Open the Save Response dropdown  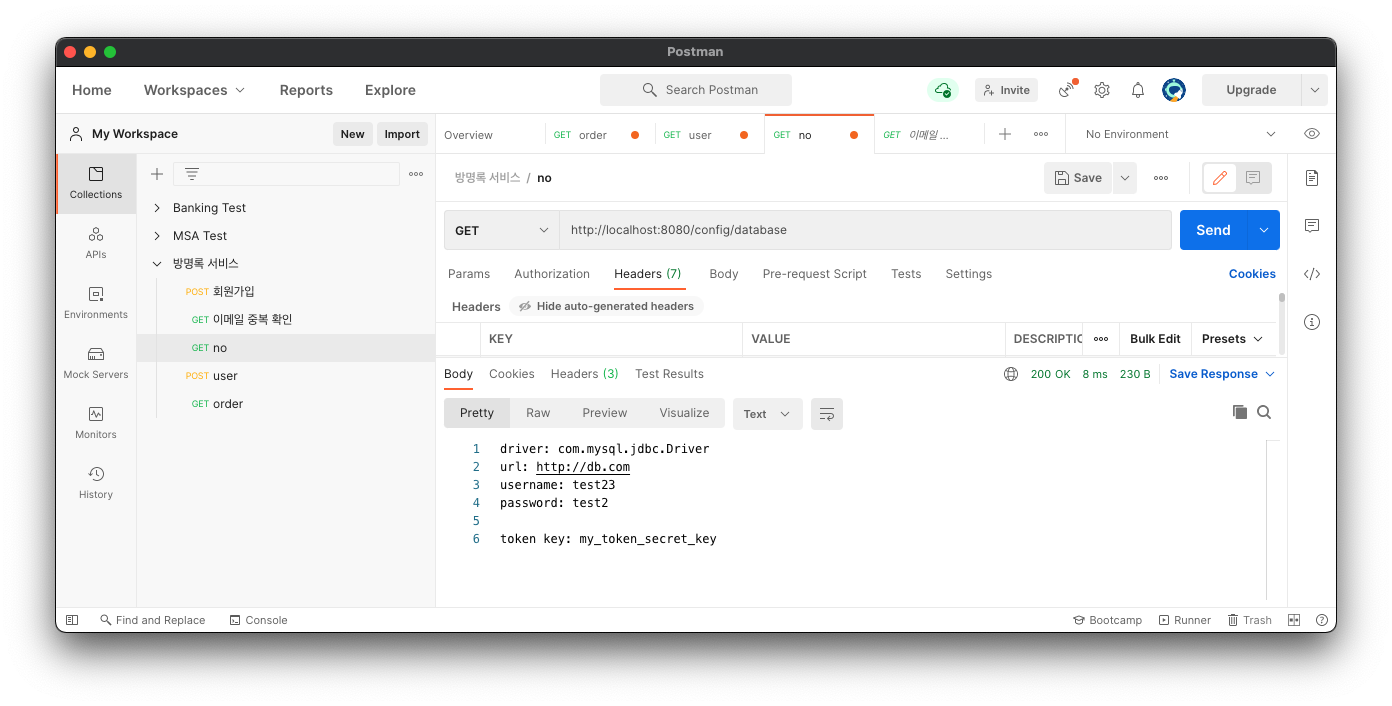tap(1222, 374)
